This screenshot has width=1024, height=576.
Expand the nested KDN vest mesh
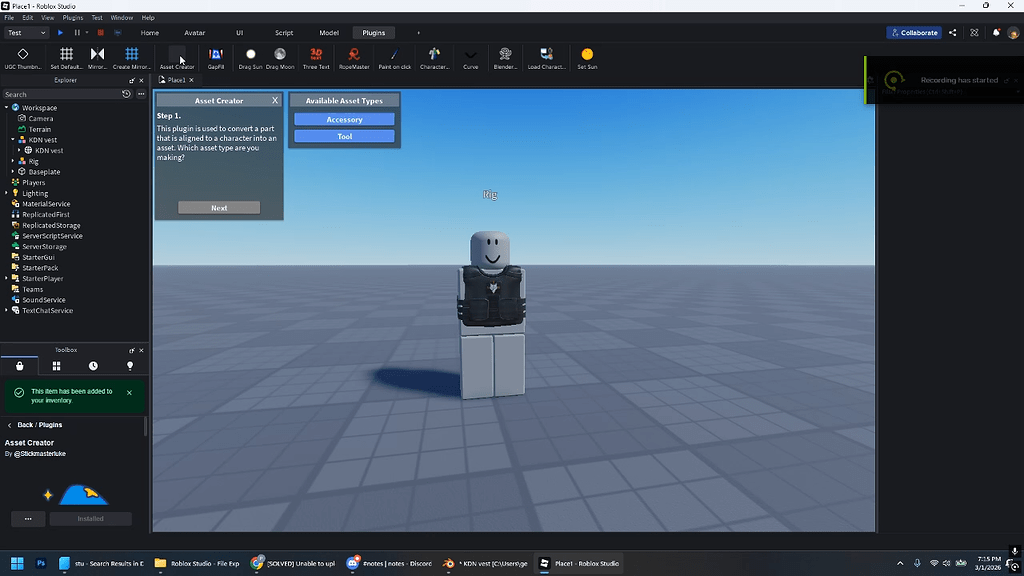tap(20, 150)
